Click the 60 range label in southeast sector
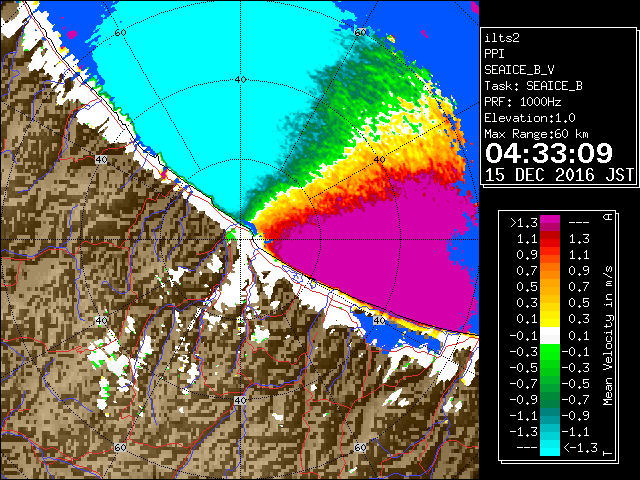This screenshot has height=480, width=640. click(x=360, y=447)
